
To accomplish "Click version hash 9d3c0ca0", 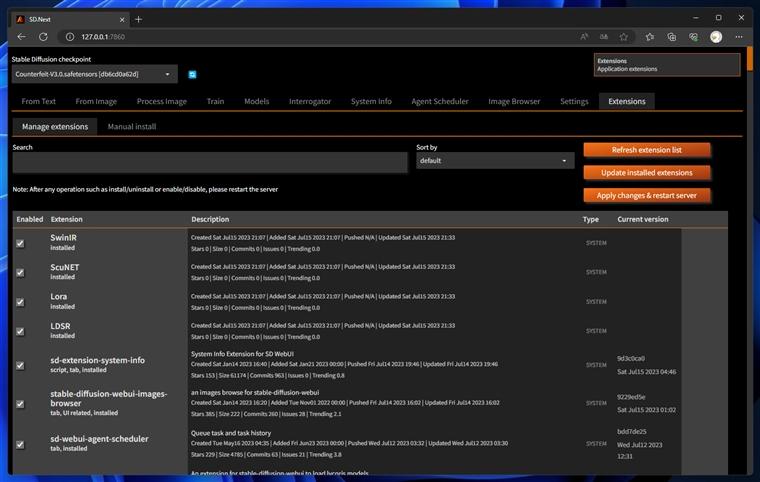I will (631, 358).
